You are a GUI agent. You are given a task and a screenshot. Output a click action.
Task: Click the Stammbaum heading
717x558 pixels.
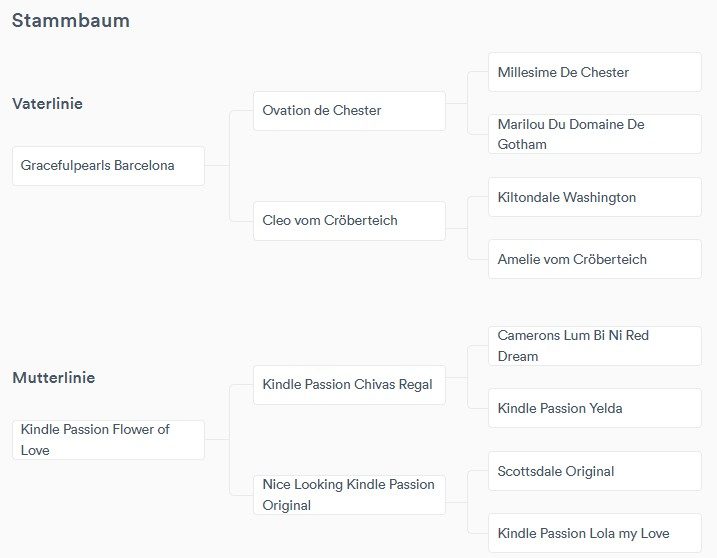71,20
